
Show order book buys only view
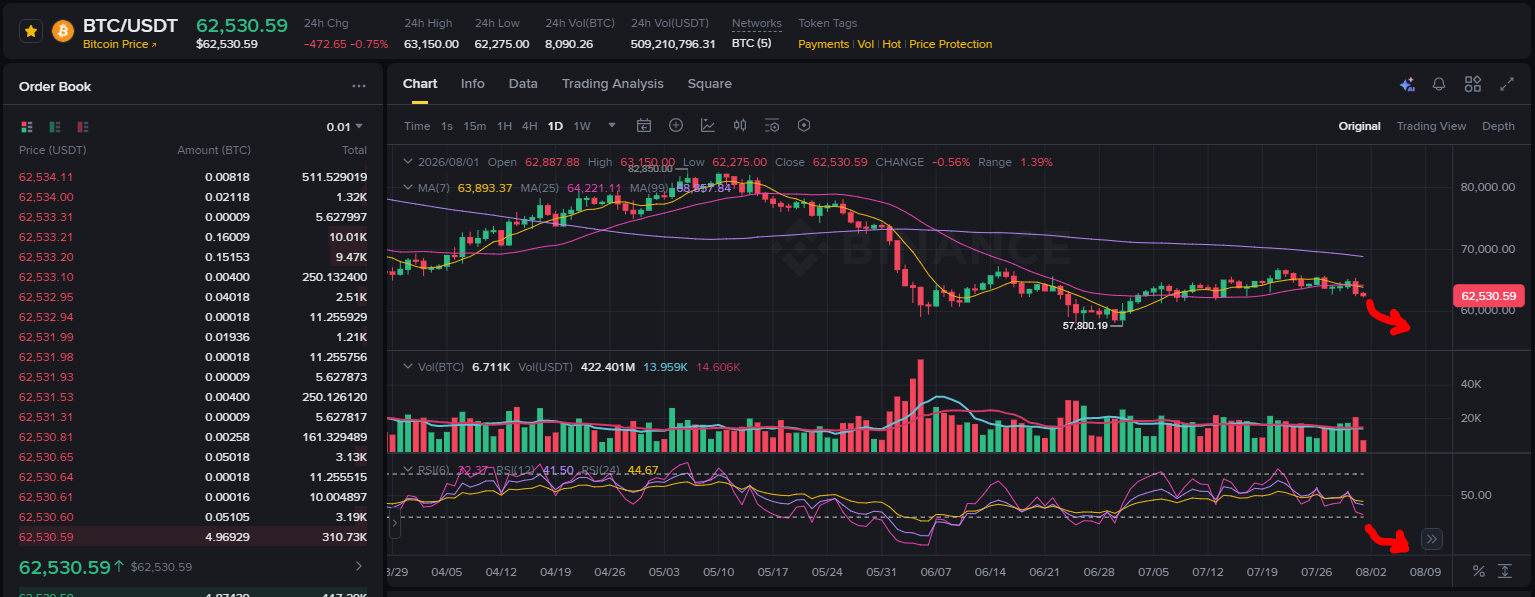click(55, 127)
